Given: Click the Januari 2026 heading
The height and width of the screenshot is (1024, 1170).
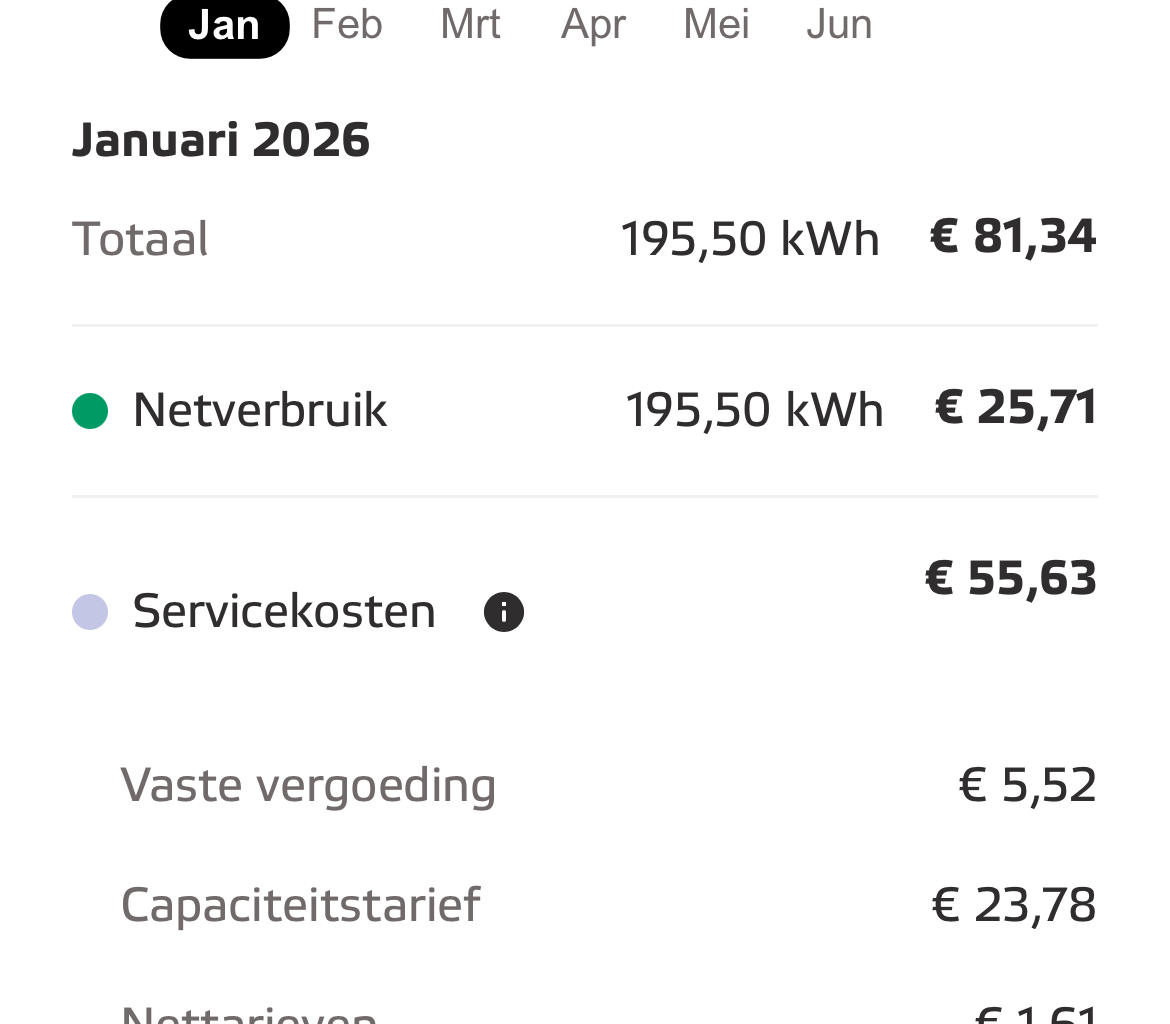Looking at the screenshot, I should [x=220, y=138].
